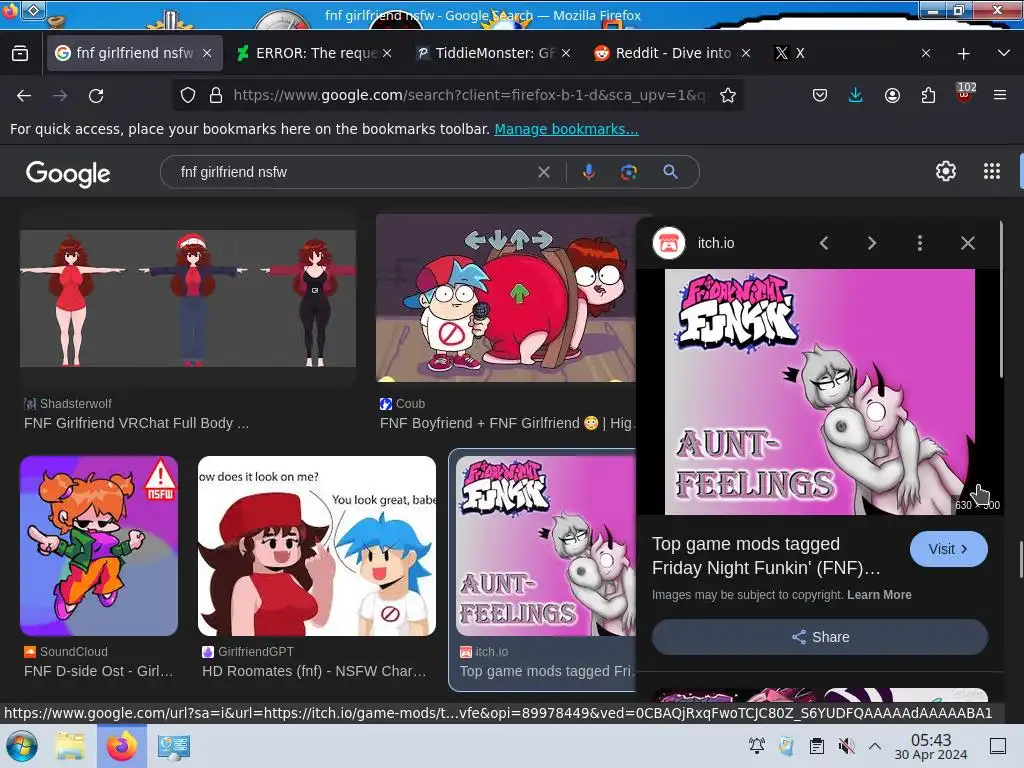Click the 'FNF D-side Ost - Girl' caption

99,671
